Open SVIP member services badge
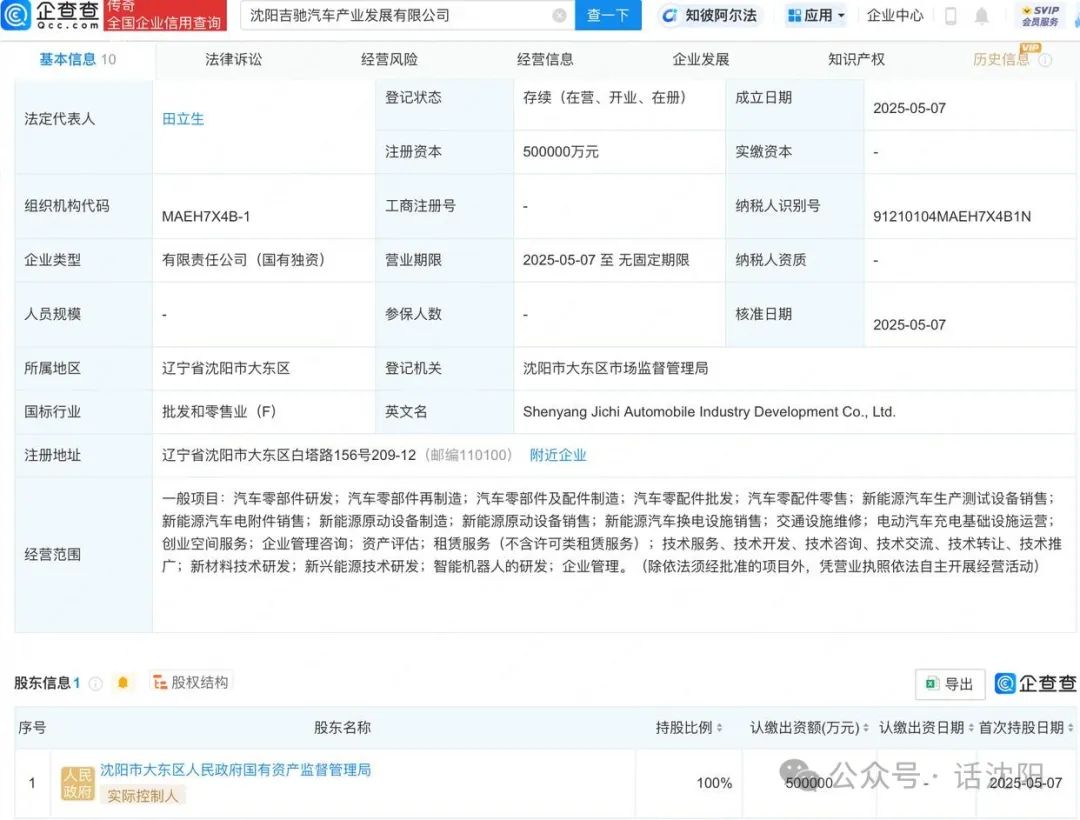Viewport: 1080px width, 820px height. [1040, 15]
